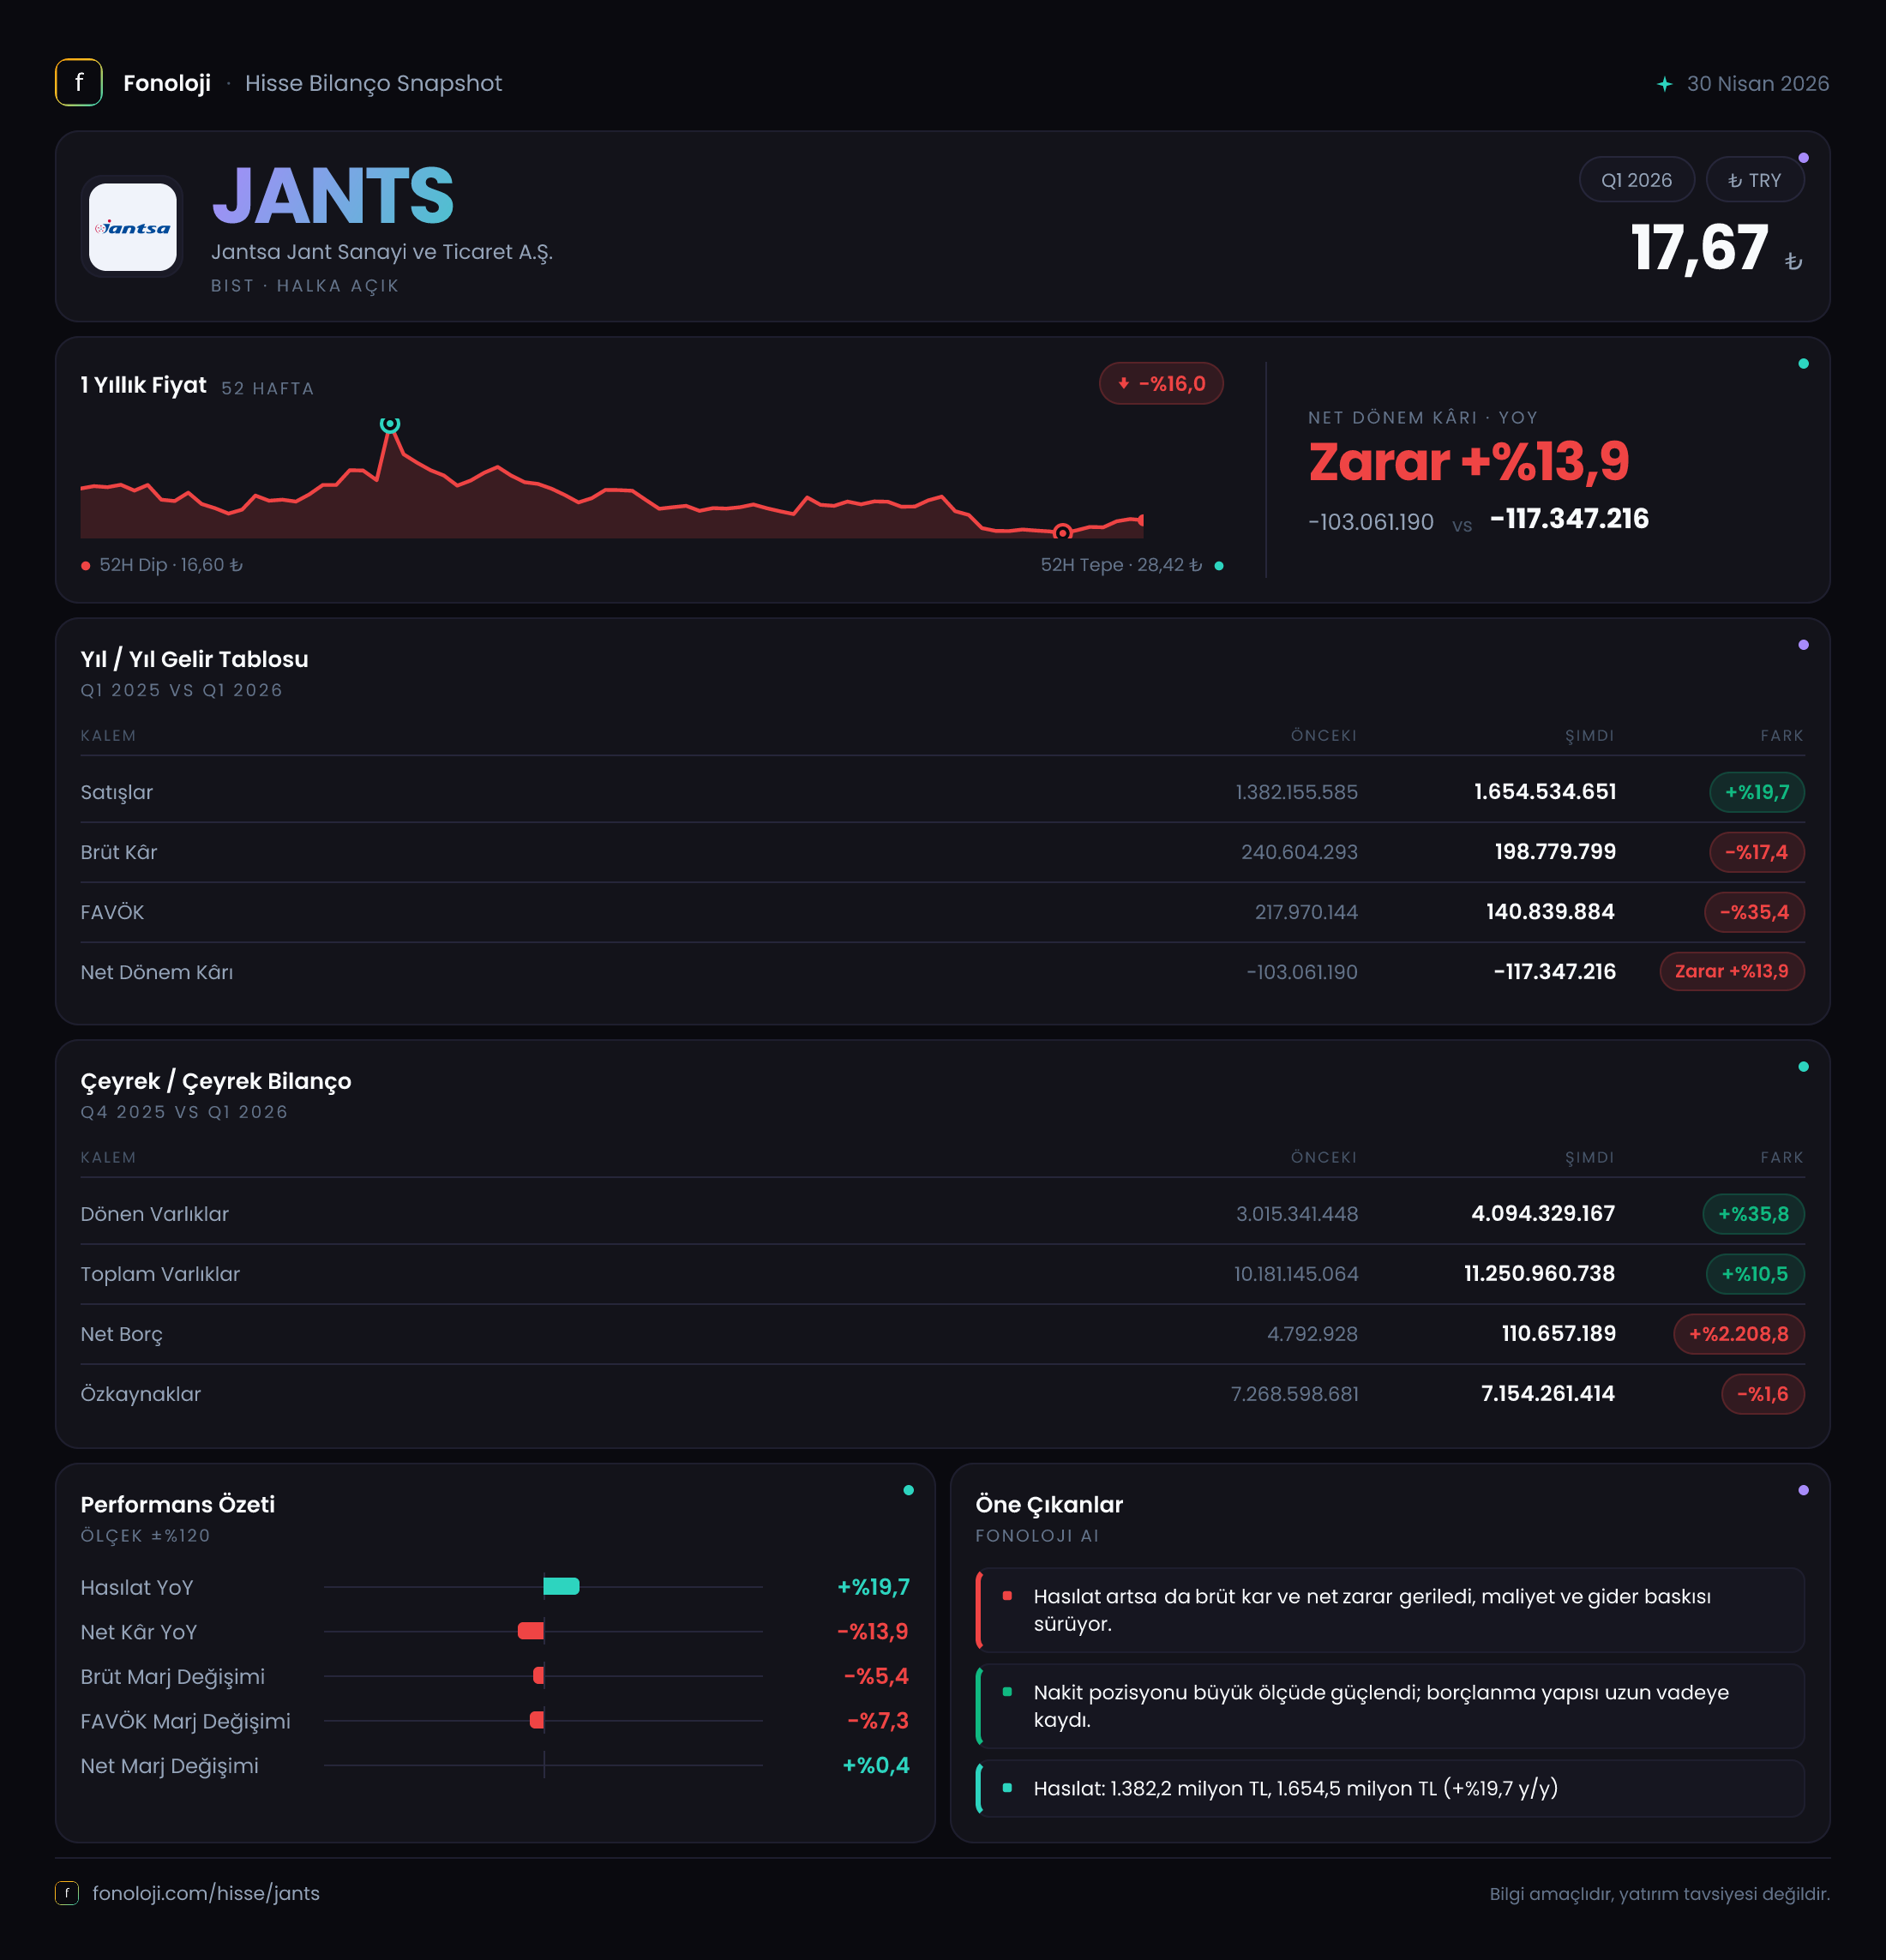Screen dimensions: 1886x1960
Task: Click the Net Dönem Kârı row label
Action: [x=157, y=972]
